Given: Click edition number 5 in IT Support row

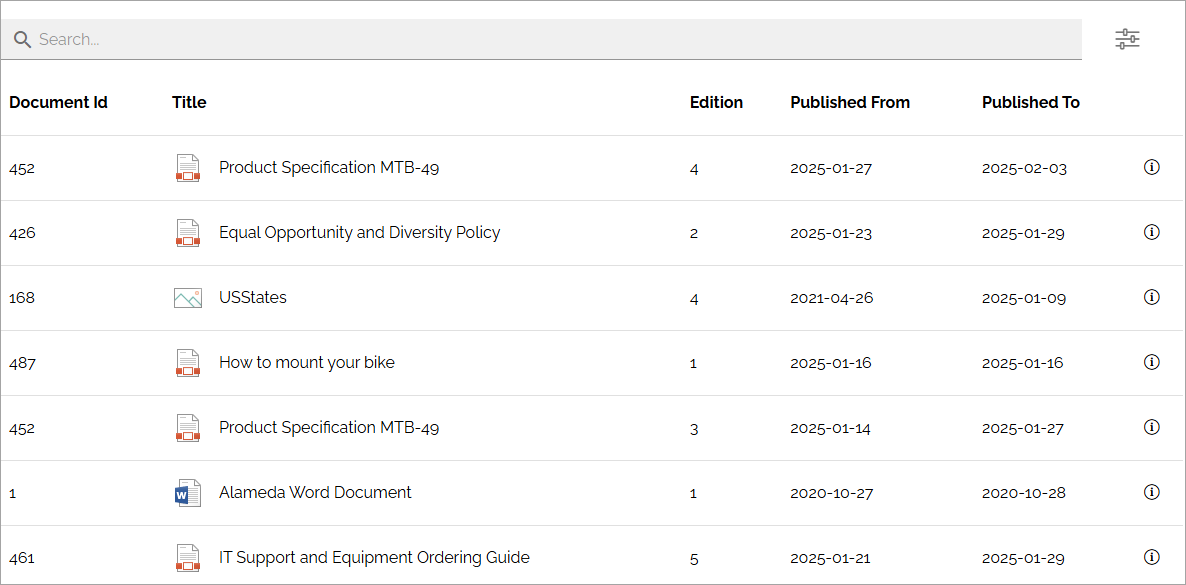Looking at the screenshot, I should (x=694, y=559).
